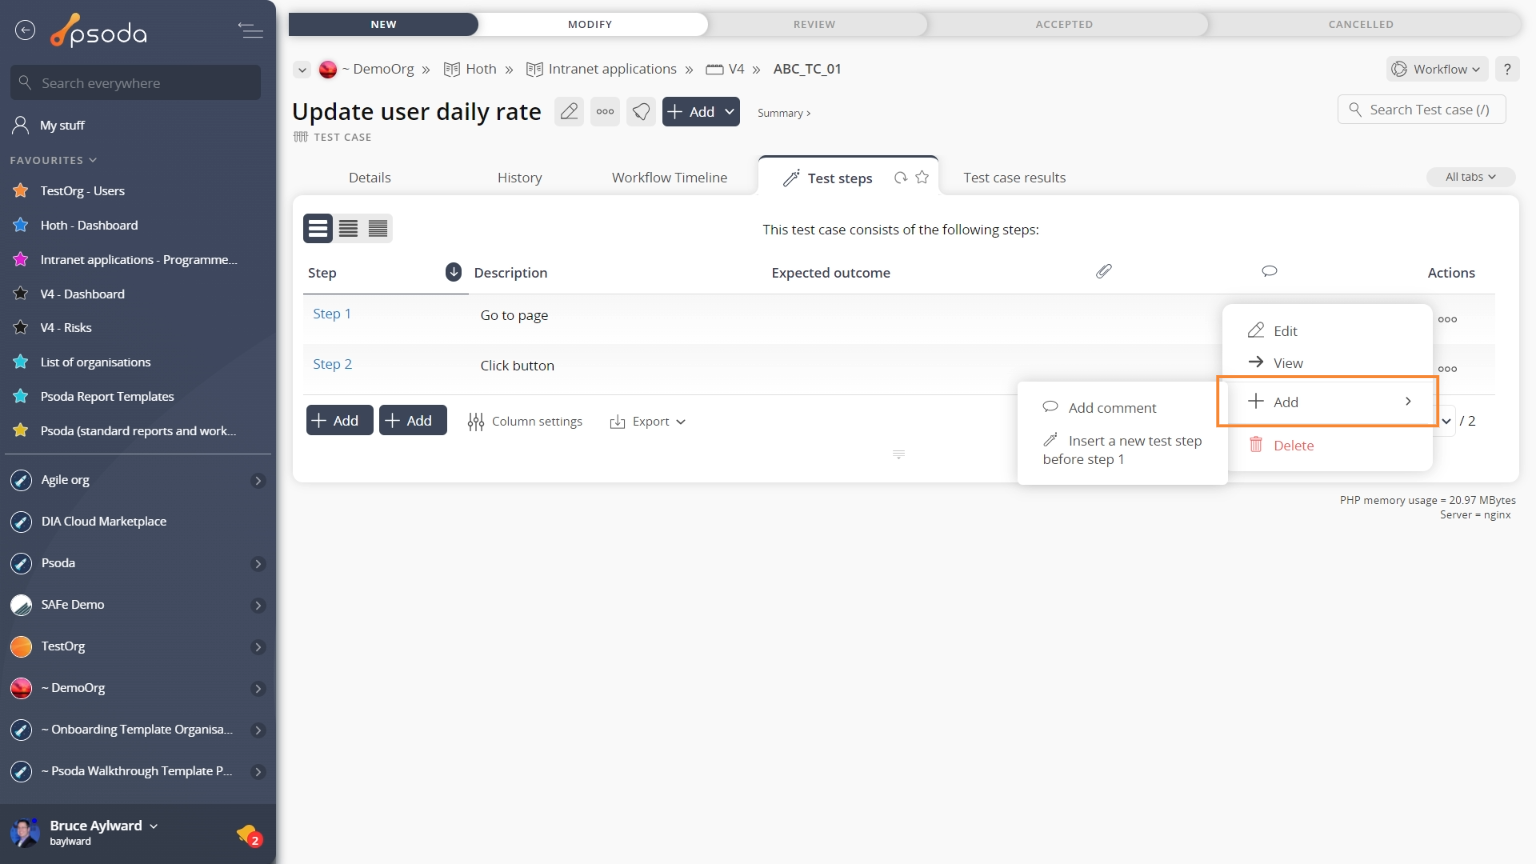Open the All tabs dropdown
The width and height of the screenshot is (1536, 864).
[x=1470, y=177]
